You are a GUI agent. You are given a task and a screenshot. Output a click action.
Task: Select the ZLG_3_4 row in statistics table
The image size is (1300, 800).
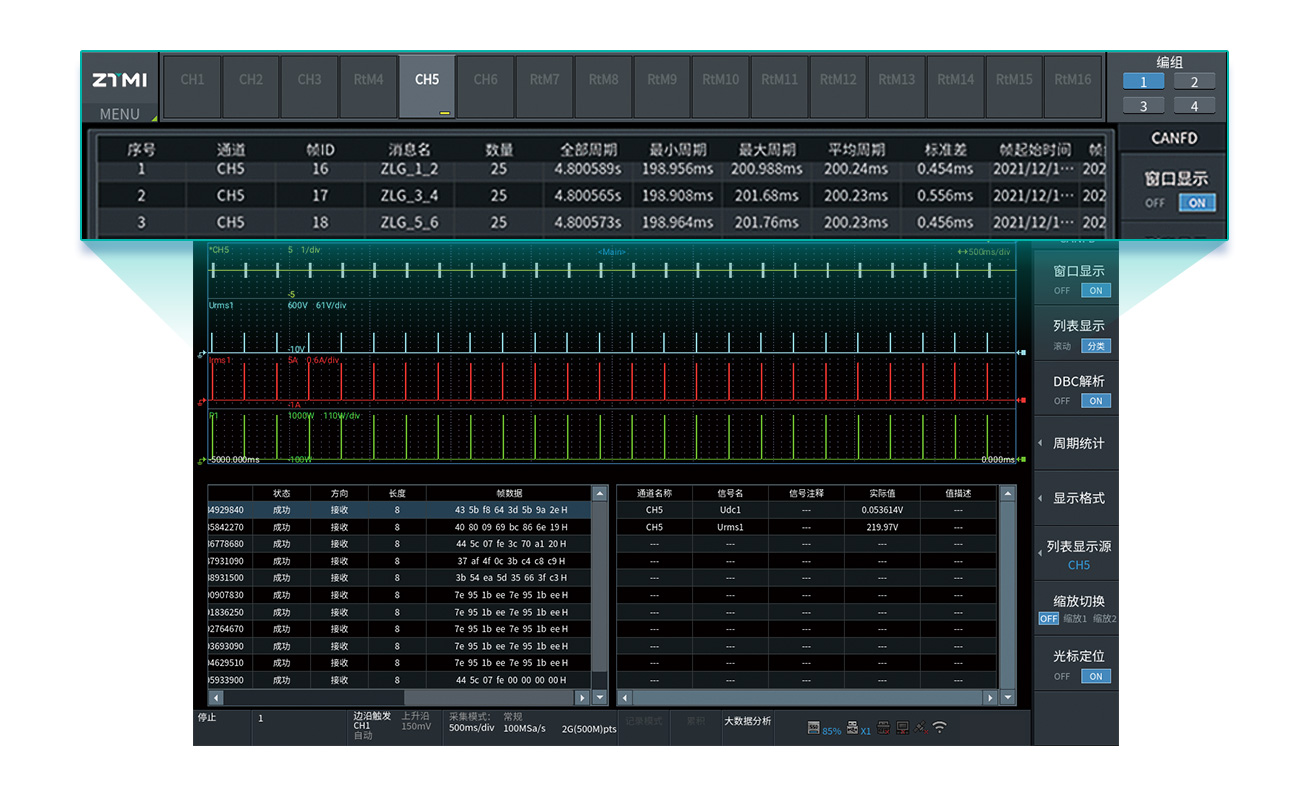point(410,196)
